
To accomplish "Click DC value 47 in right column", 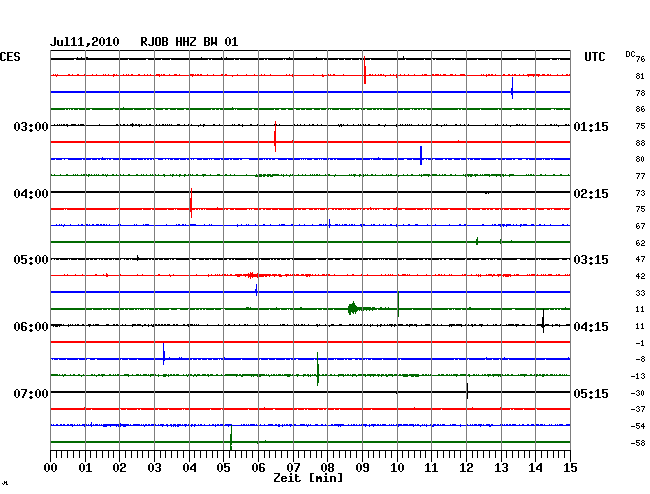I will (x=640, y=259).
